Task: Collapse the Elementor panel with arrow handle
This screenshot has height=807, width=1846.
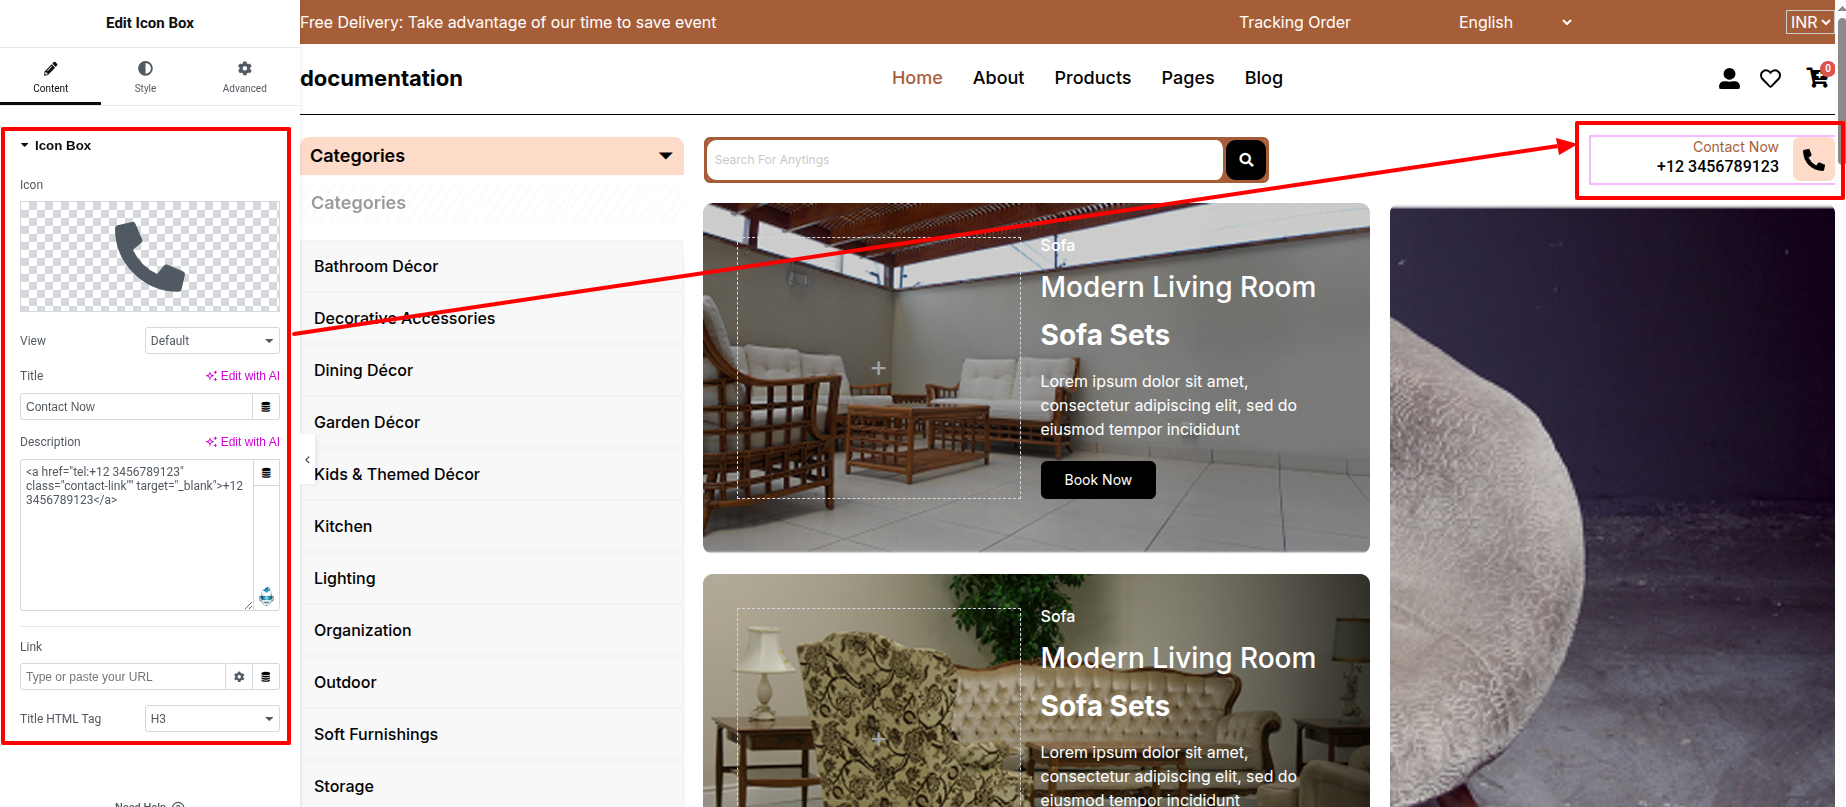Action: pos(307,460)
